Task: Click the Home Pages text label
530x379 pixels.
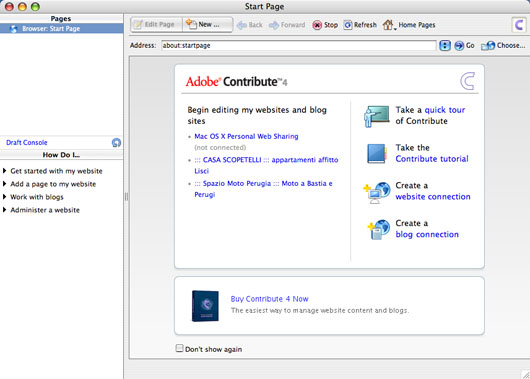Action: (x=417, y=25)
